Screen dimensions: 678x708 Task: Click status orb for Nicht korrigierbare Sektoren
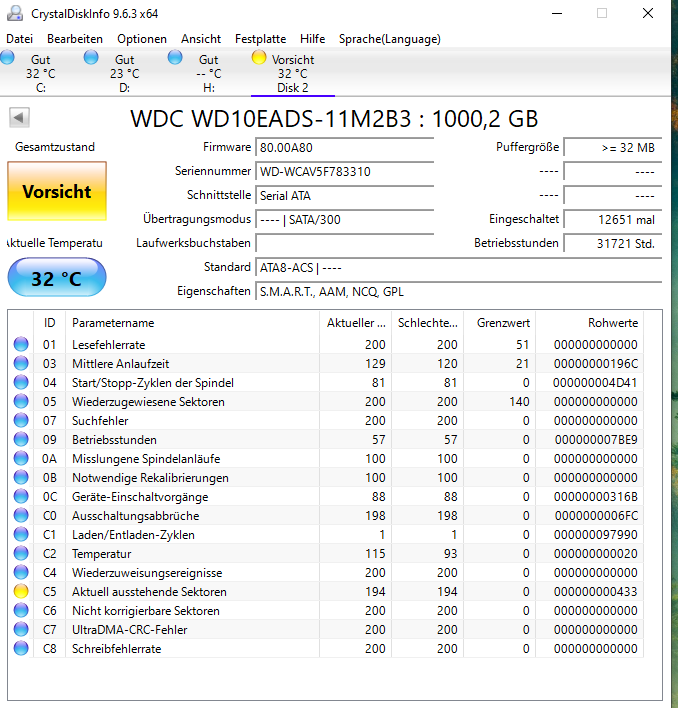(x=21, y=610)
